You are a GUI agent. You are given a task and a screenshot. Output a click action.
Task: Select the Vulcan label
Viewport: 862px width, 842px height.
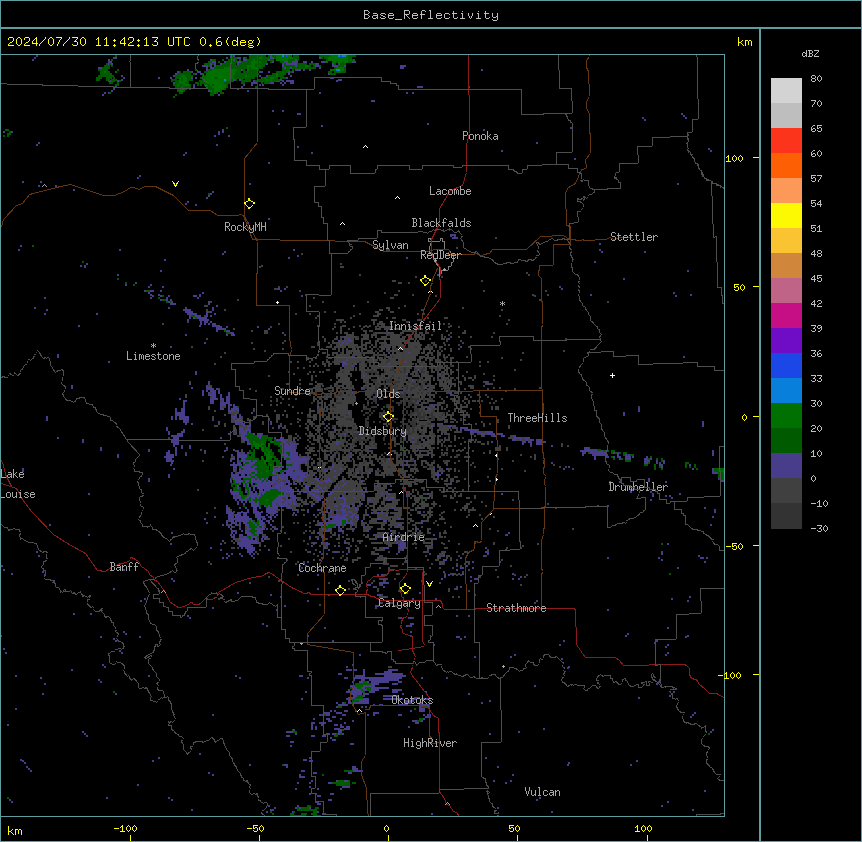point(542,792)
